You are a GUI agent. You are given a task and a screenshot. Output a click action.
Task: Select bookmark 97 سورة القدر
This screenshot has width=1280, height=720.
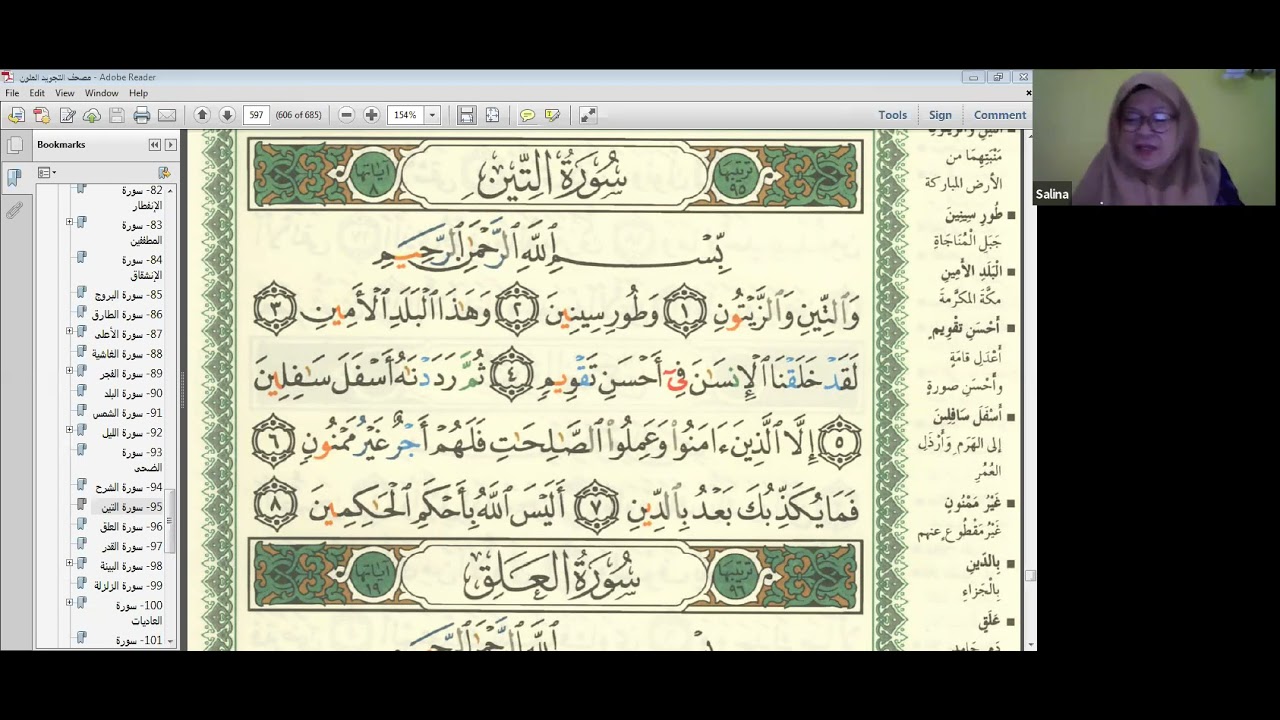[x=131, y=547]
